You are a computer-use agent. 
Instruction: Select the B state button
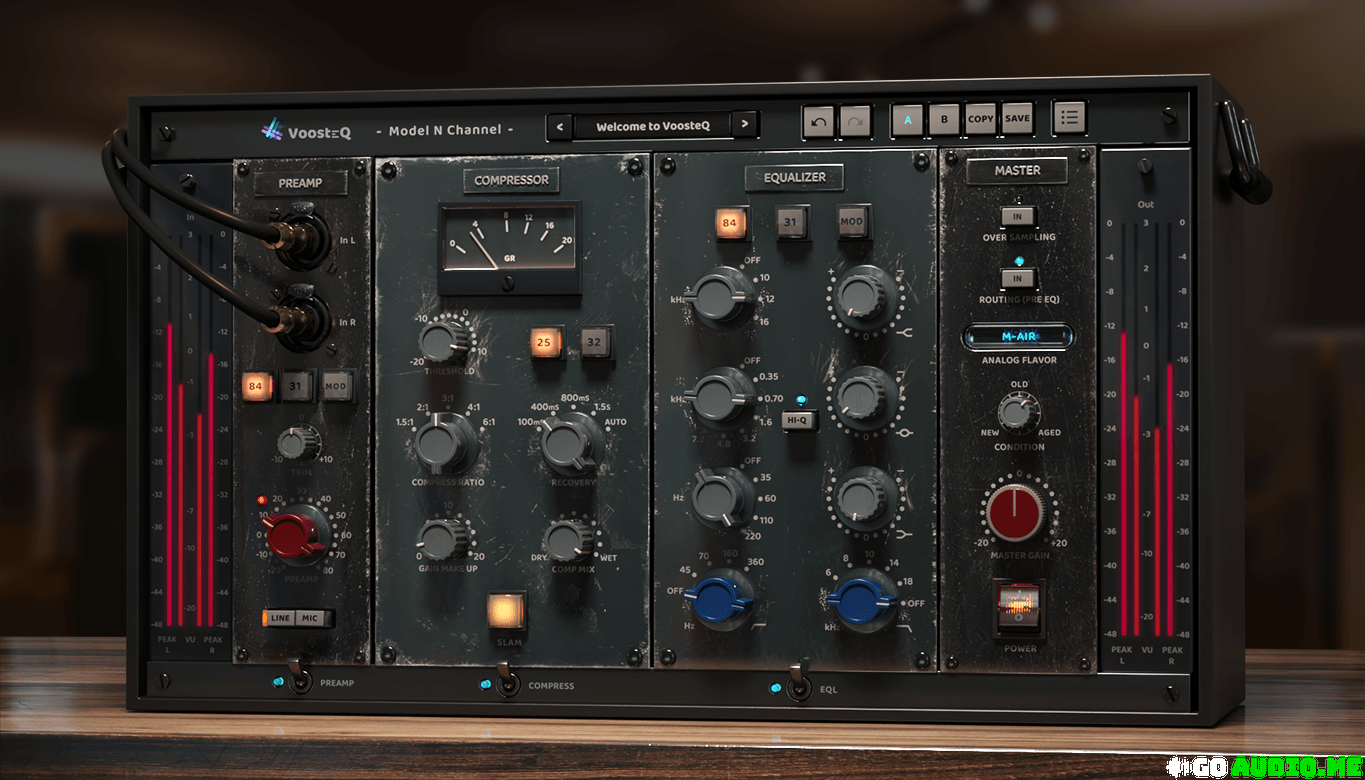pyautogui.click(x=944, y=119)
